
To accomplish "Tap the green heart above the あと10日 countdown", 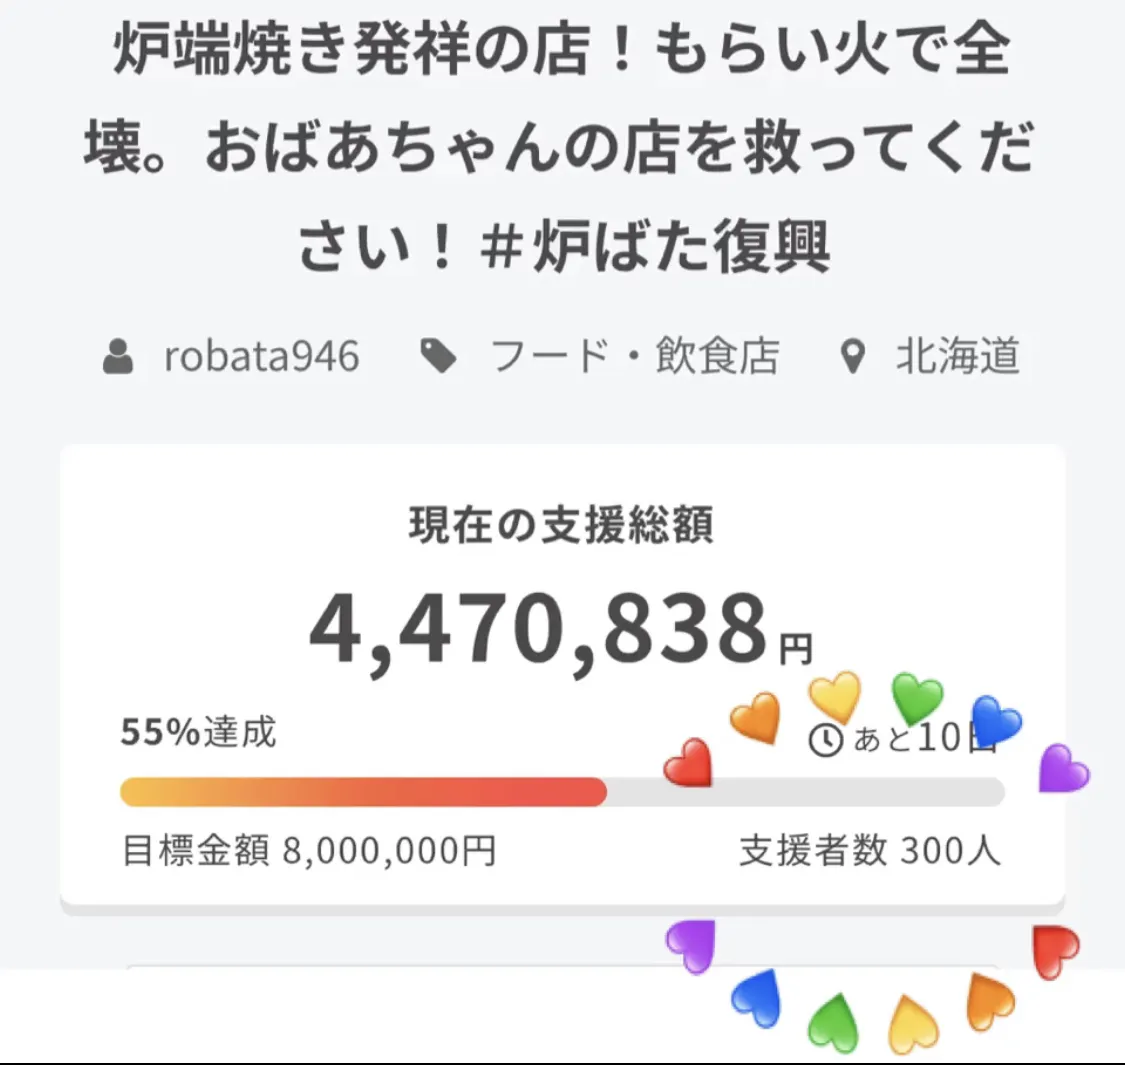I will click(917, 698).
